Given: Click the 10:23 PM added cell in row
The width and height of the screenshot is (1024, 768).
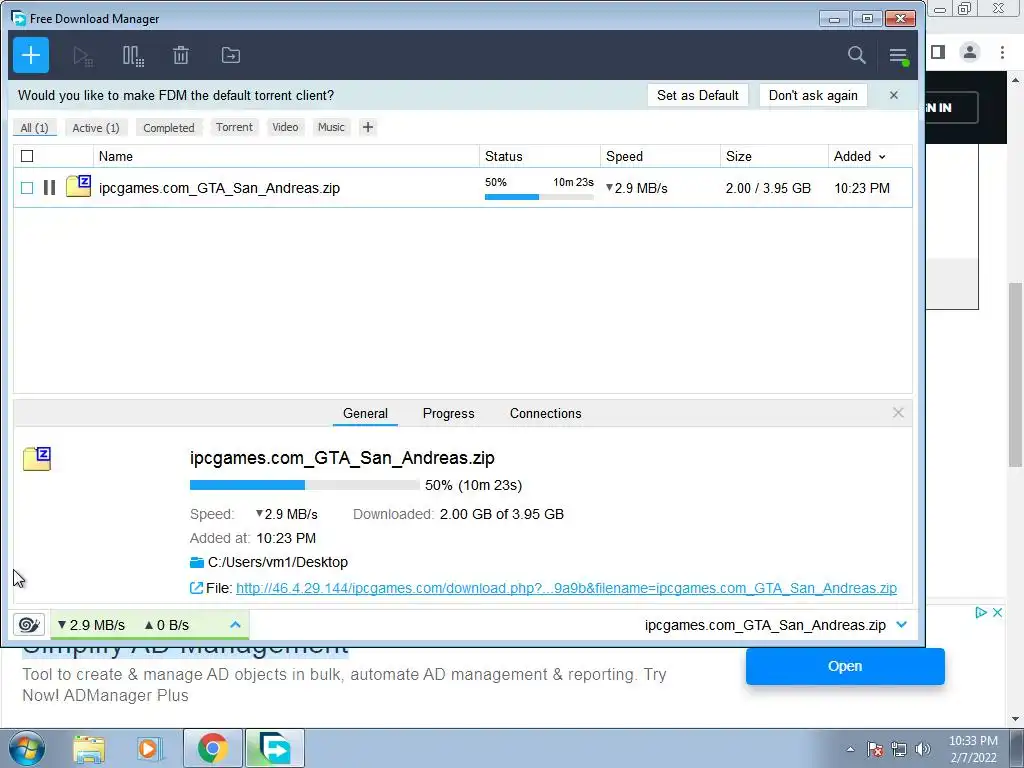Looking at the screenshot, I should 862,188.
